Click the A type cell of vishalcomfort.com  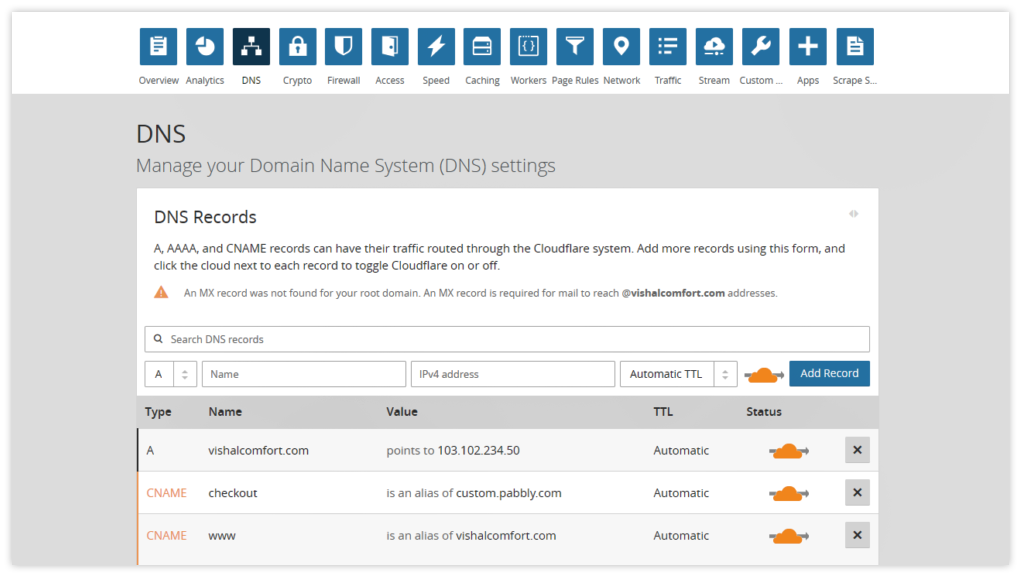[150, 450]
